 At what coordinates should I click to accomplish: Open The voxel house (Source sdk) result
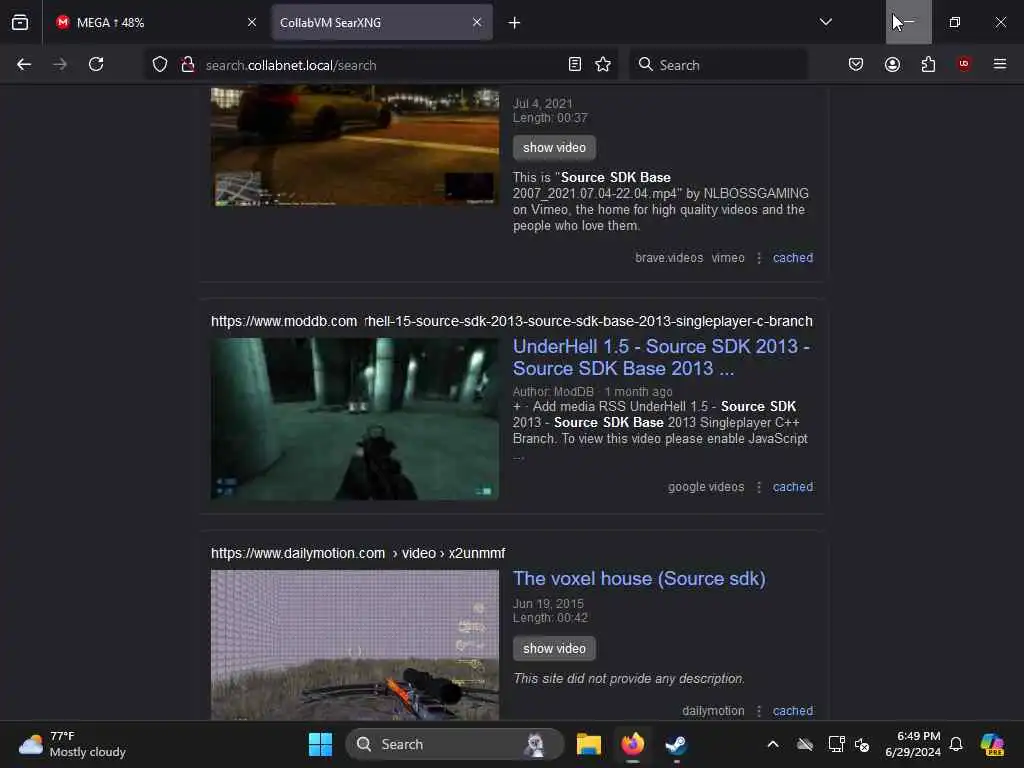click(639, 579)
